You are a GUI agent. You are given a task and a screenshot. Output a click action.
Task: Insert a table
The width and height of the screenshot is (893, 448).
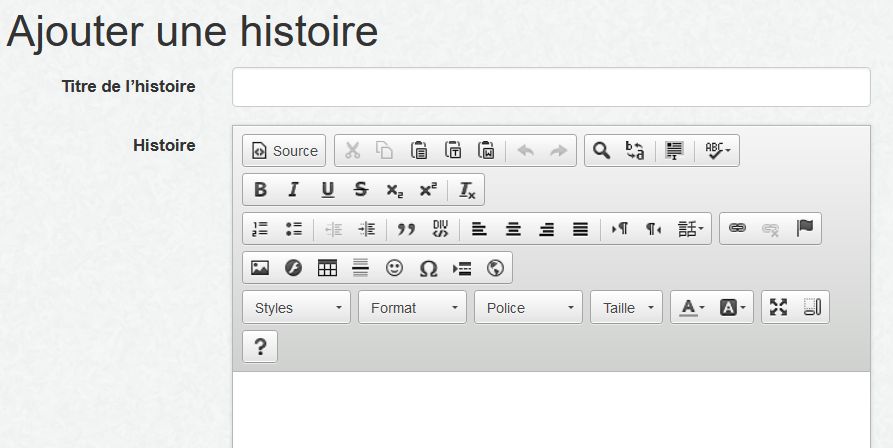point(327,268)
